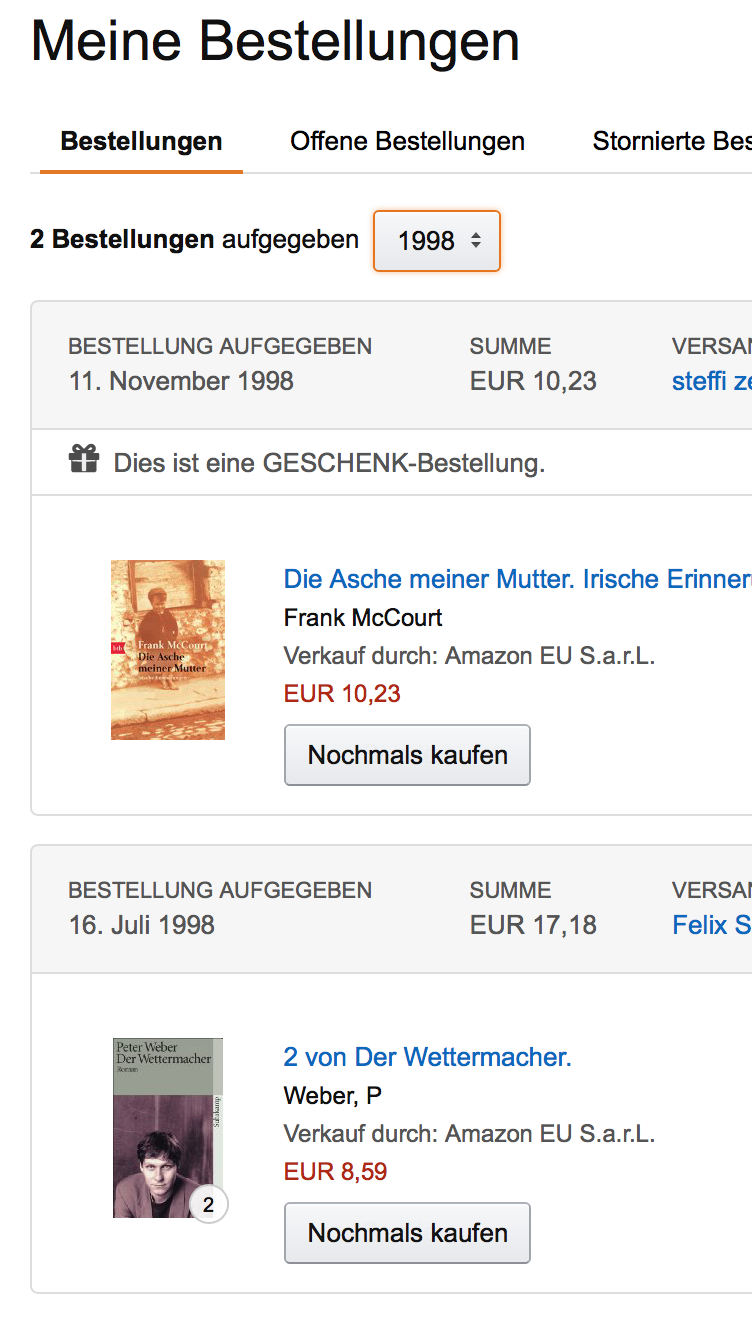Screen dimensions: 752x1318
Task: Click the order date 16. Juli 1998
Action: click(141, 925)
